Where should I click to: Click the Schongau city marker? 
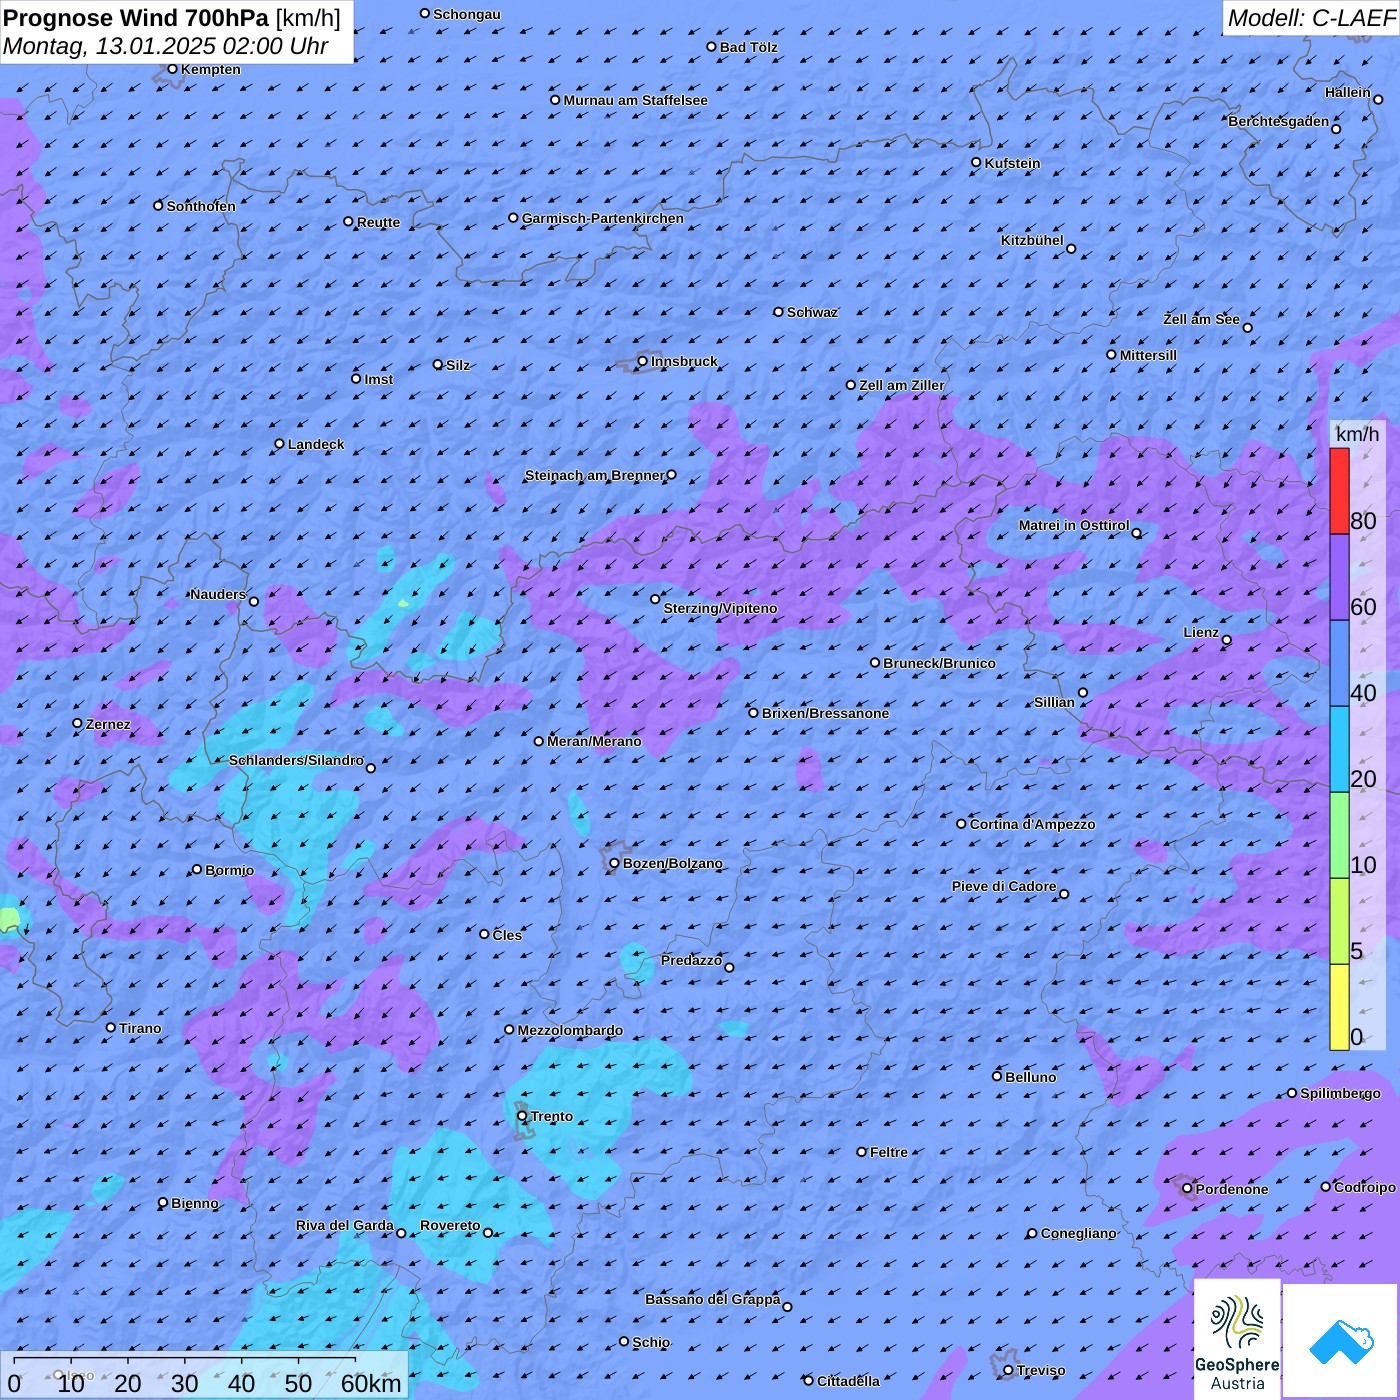(425, 14)
